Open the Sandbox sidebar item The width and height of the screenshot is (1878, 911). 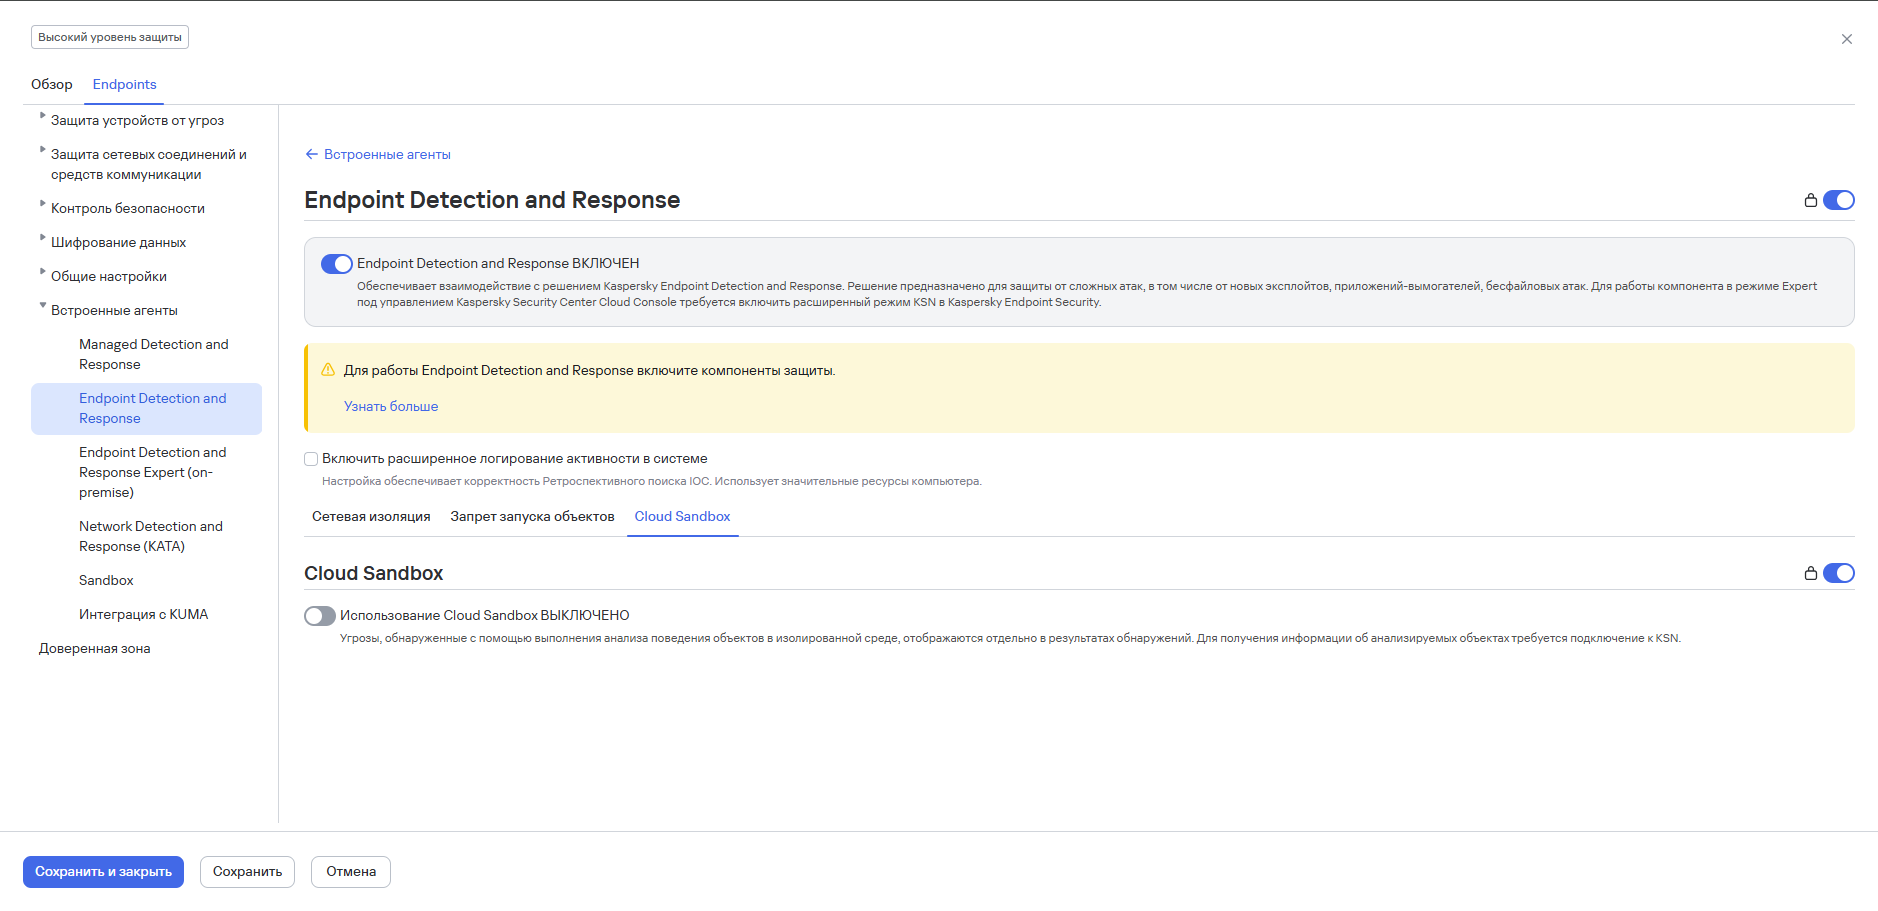[106, 580]
